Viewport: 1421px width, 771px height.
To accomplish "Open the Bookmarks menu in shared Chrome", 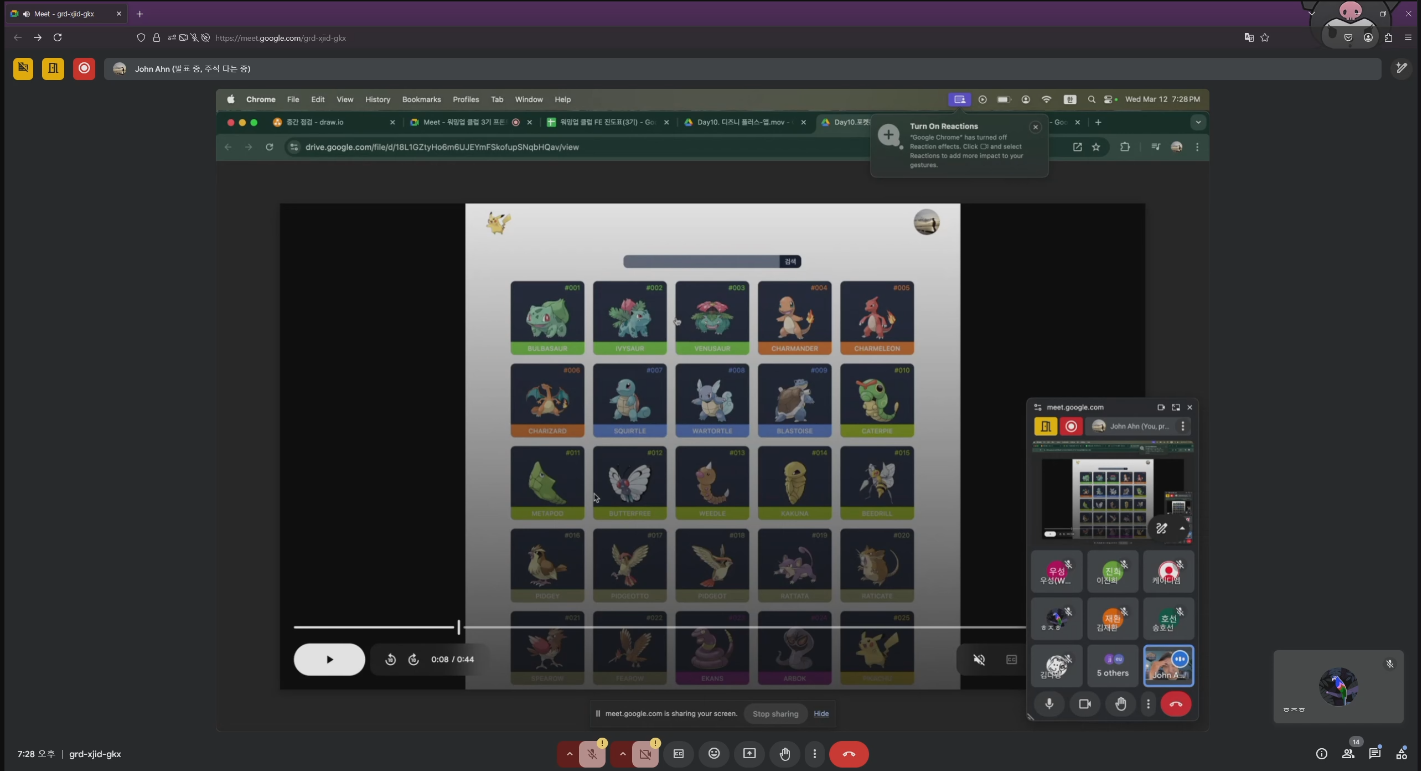I will tap(421, 99).
